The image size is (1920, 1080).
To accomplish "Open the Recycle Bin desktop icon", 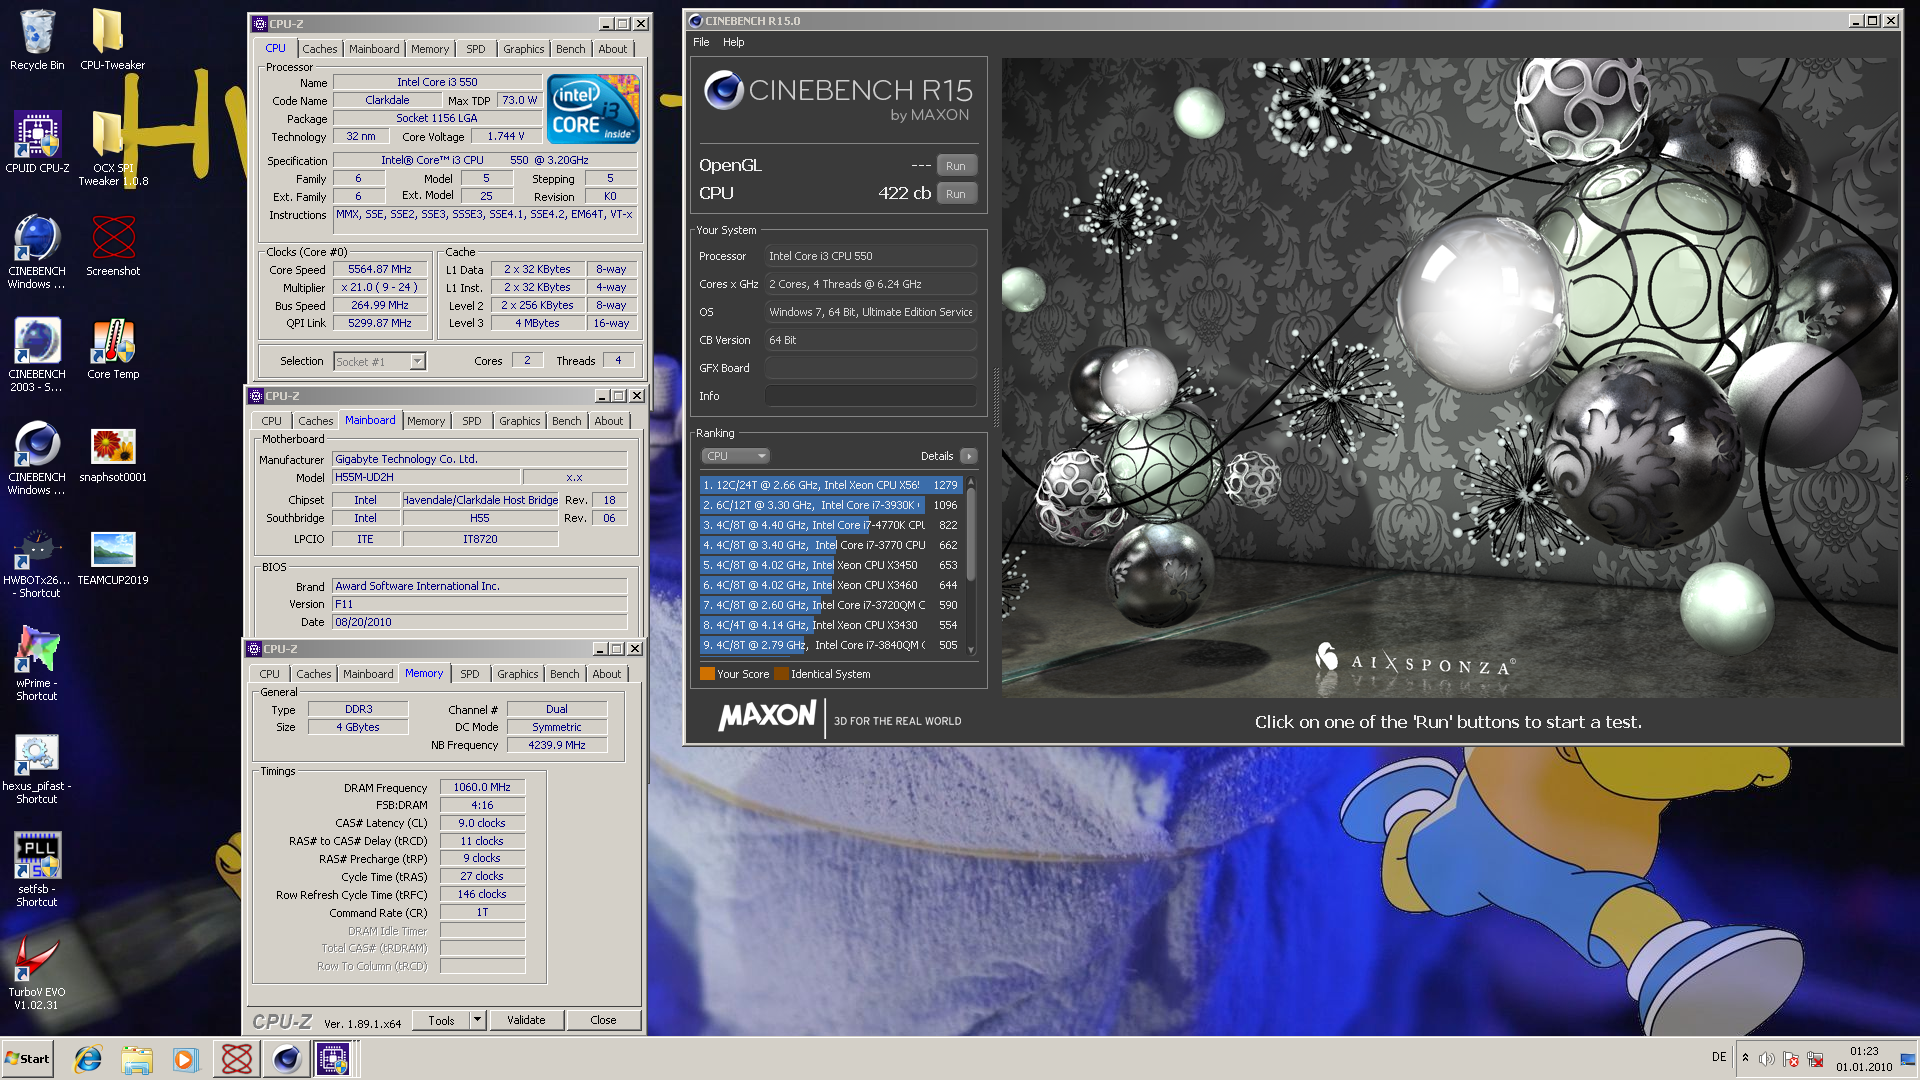I will [x=37, y=40].
